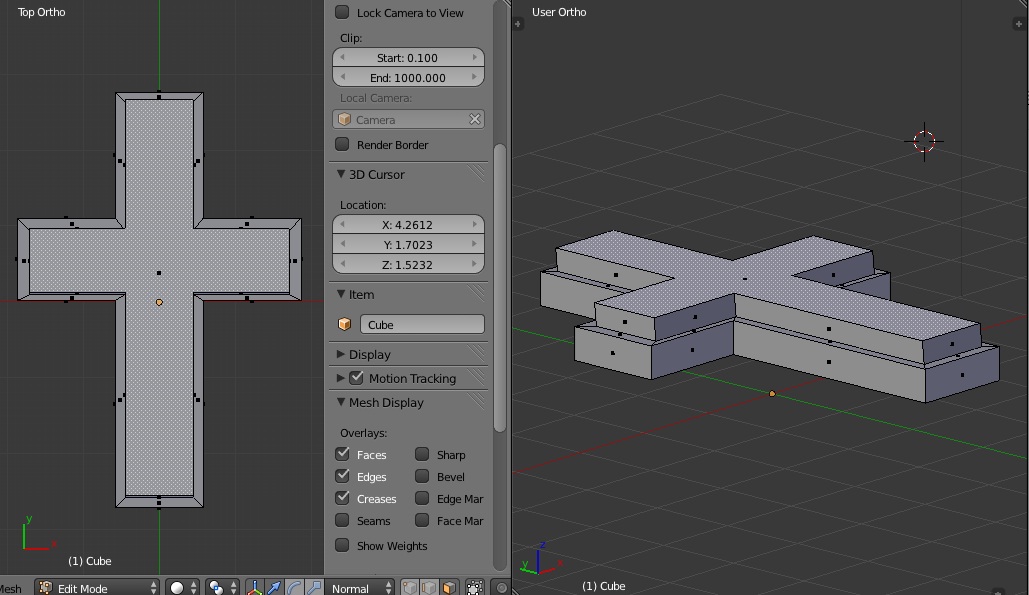Click the 3D manipulator toggle icon

click(x=254, y=588)
